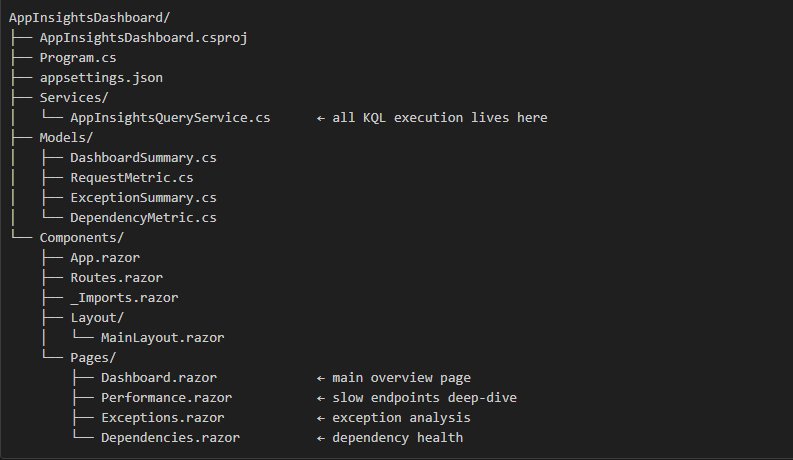Open Dashboard.razor main overview page

[158, 377]
